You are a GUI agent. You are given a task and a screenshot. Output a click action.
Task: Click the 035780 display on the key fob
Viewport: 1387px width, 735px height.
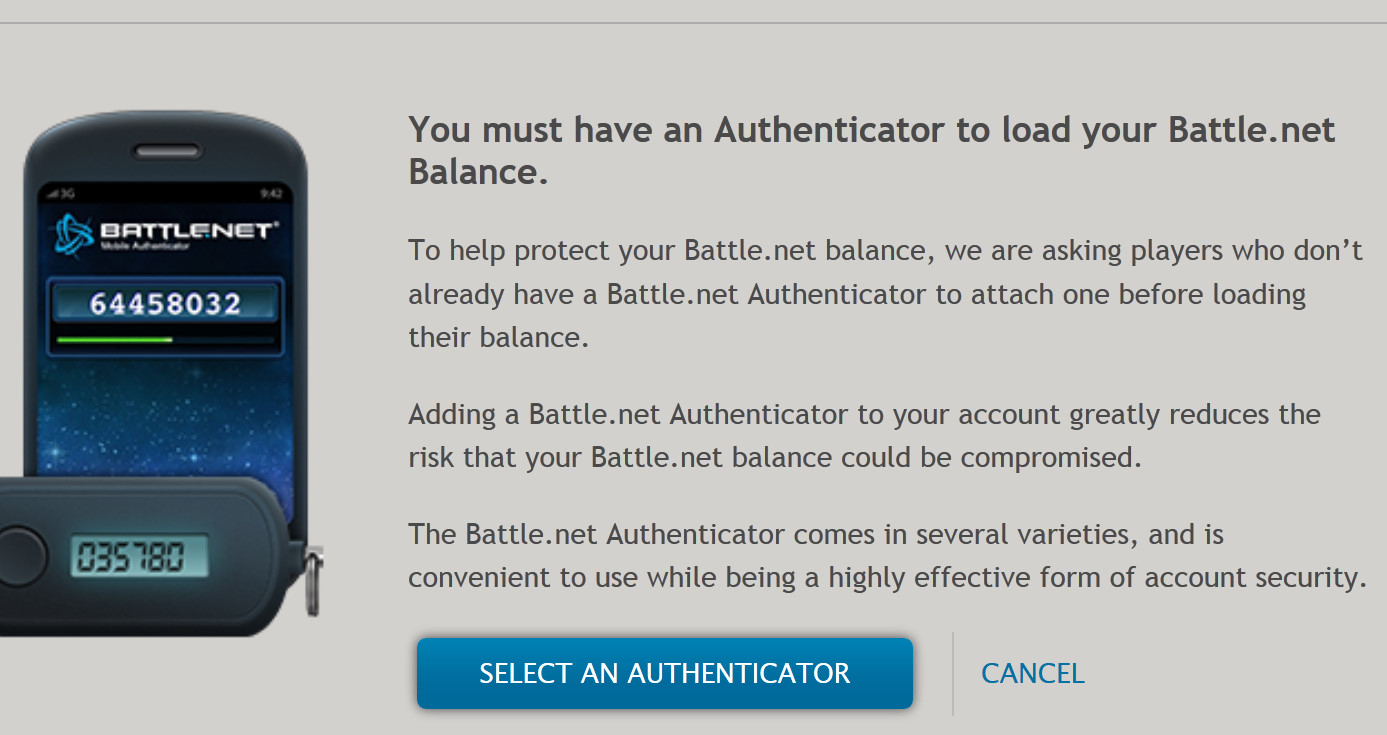coord(139,556)
